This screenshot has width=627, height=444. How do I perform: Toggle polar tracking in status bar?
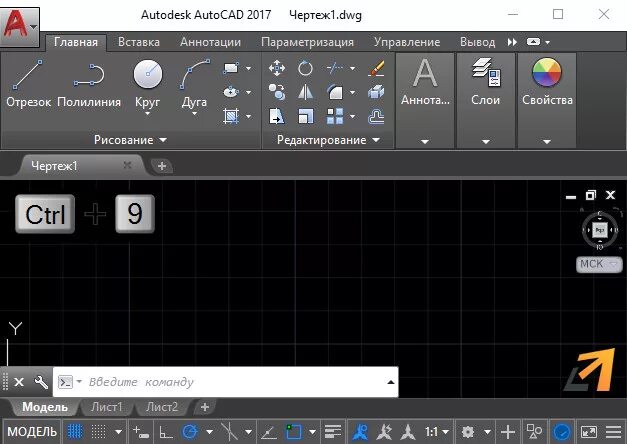coord(190,432)
